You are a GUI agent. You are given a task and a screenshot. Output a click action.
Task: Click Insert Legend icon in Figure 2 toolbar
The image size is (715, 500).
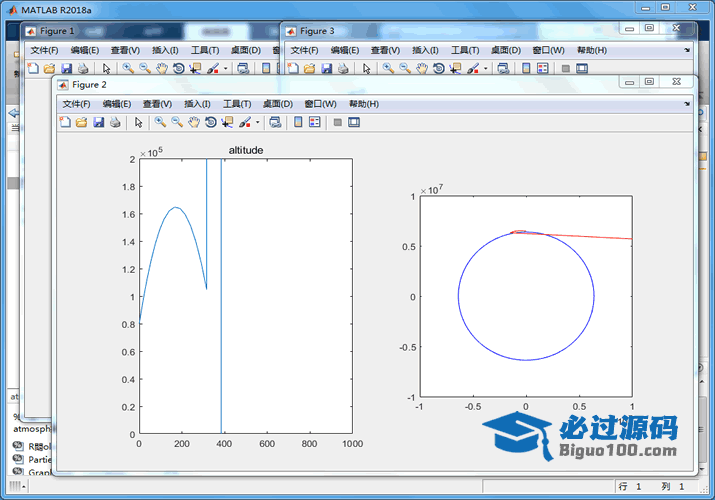point(314,122)
